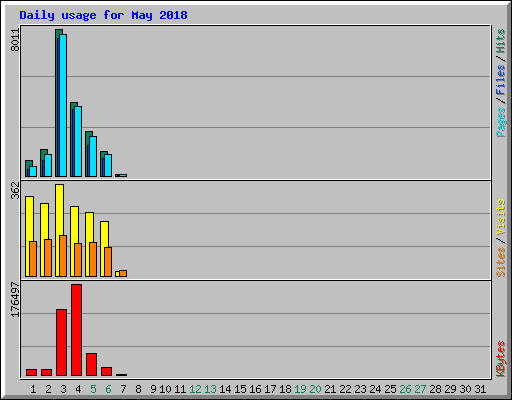The height and width of the screenshot is (400, 512).
Task: Click the day 3 red KBytes bar
Action: tap(61, 343)
